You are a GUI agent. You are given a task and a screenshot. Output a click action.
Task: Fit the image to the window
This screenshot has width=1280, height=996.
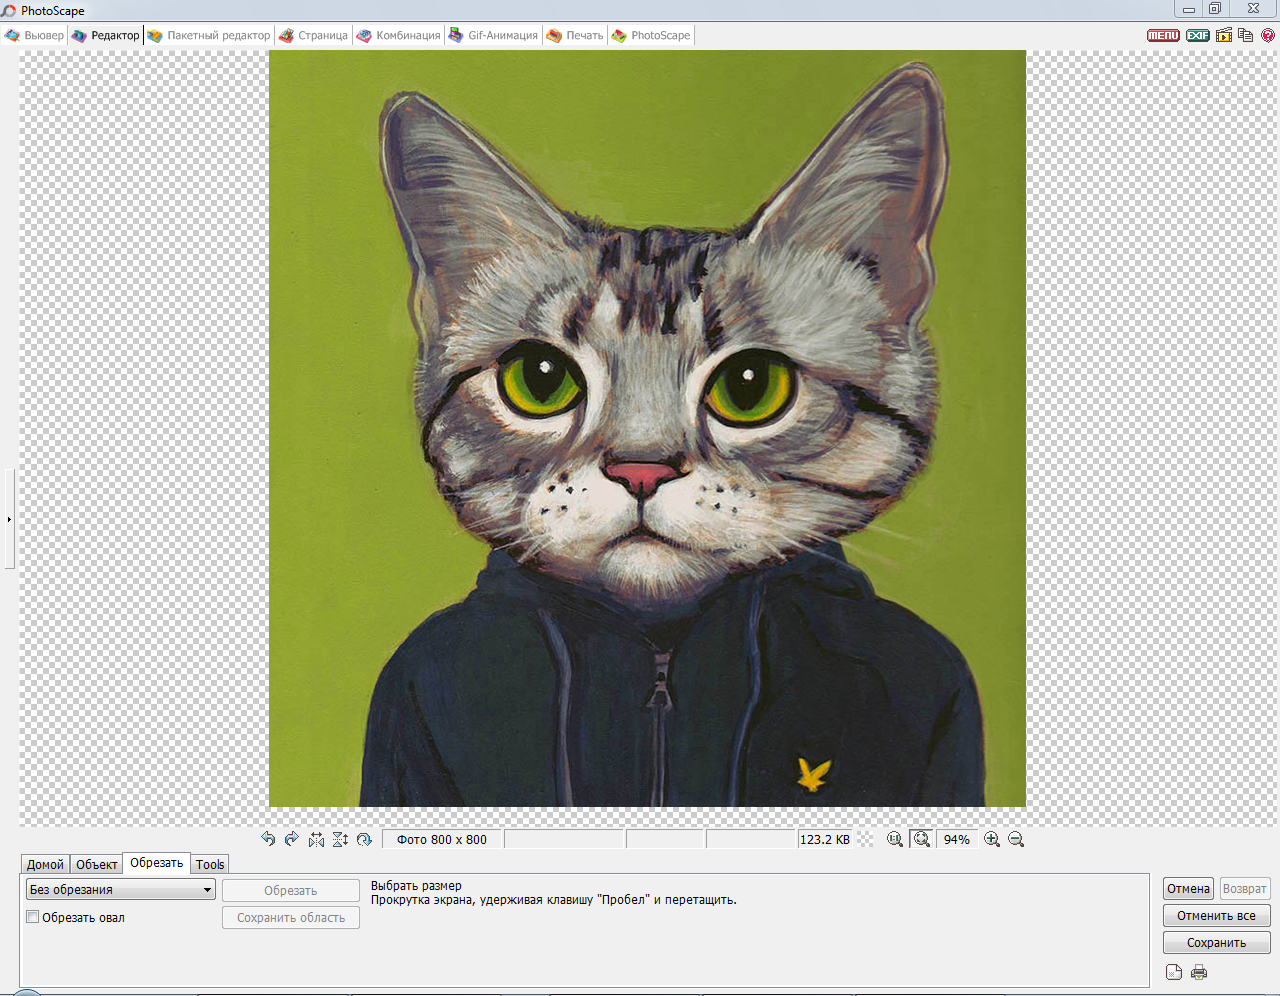coord(921,839)
